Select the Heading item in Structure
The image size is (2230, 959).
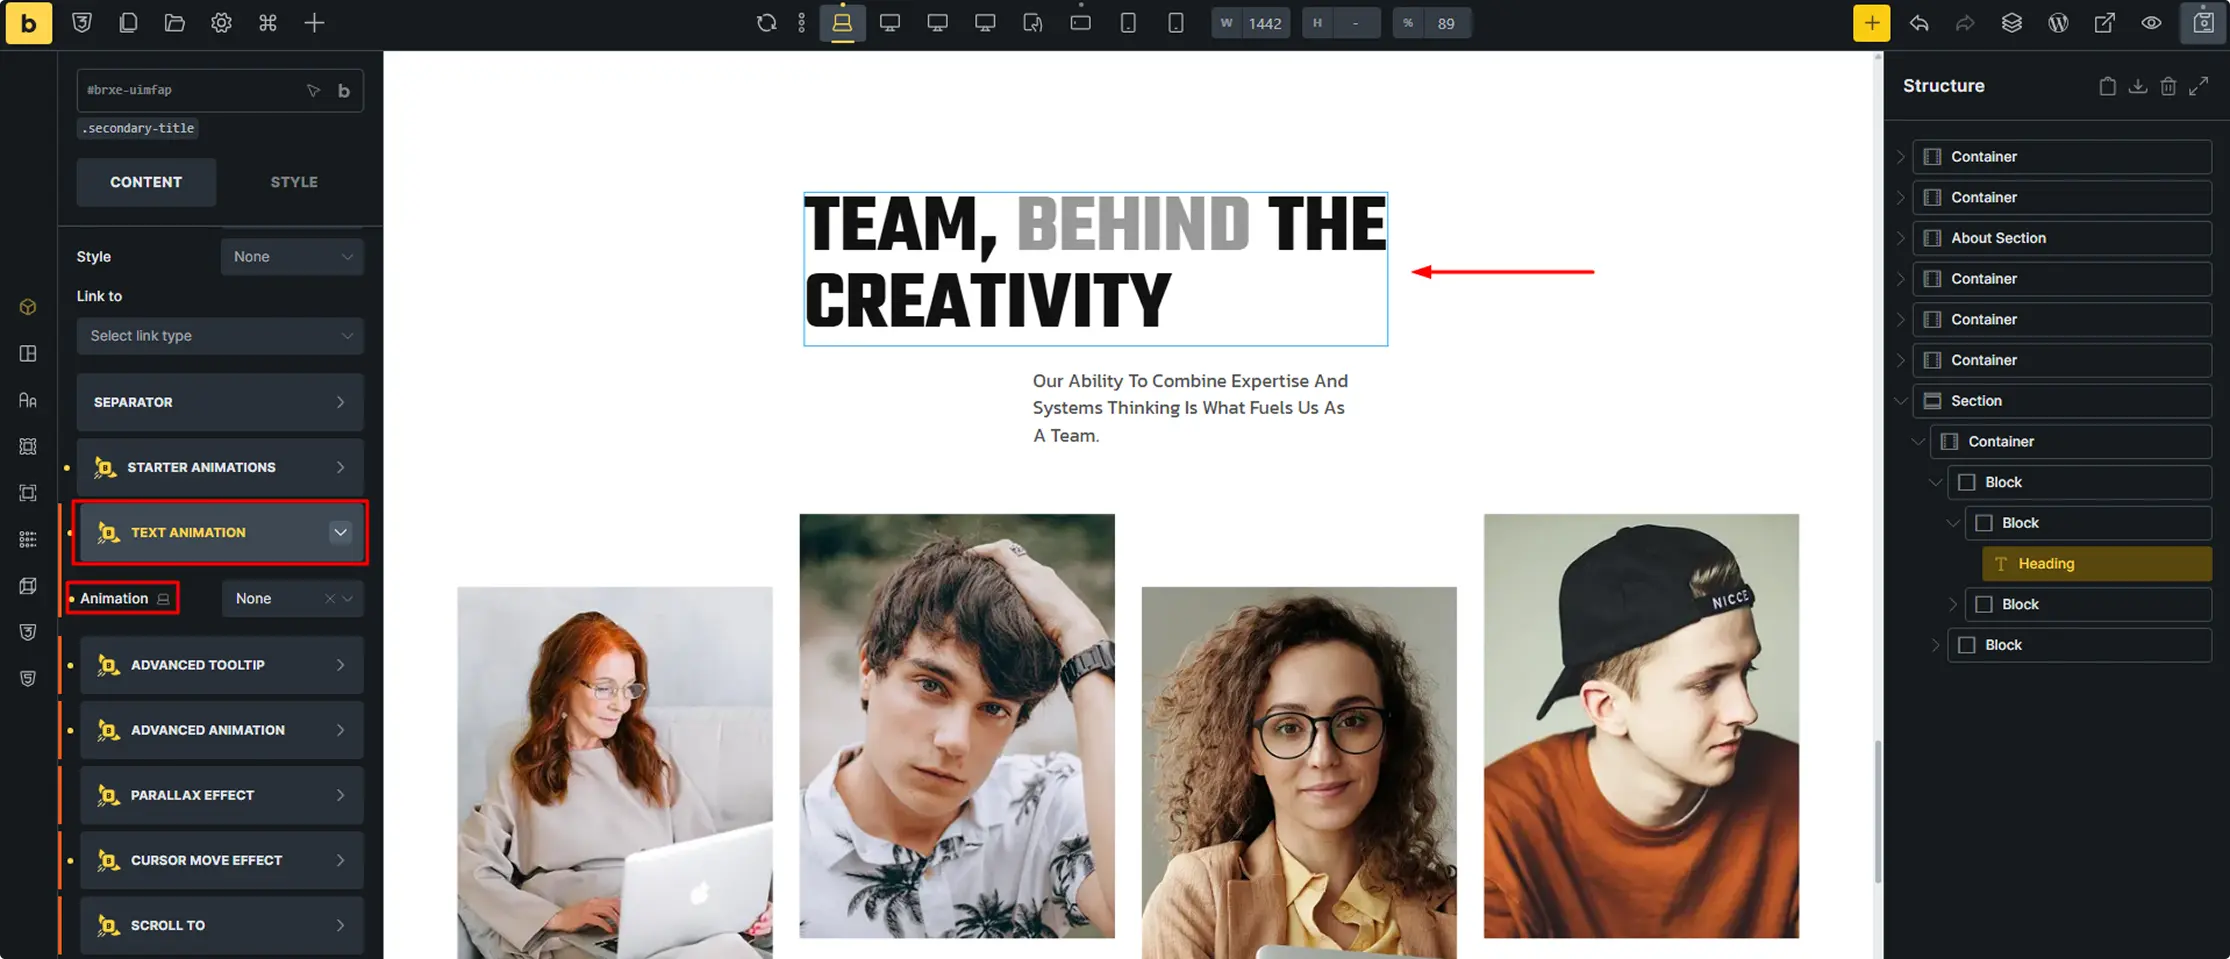[2096, 564]
